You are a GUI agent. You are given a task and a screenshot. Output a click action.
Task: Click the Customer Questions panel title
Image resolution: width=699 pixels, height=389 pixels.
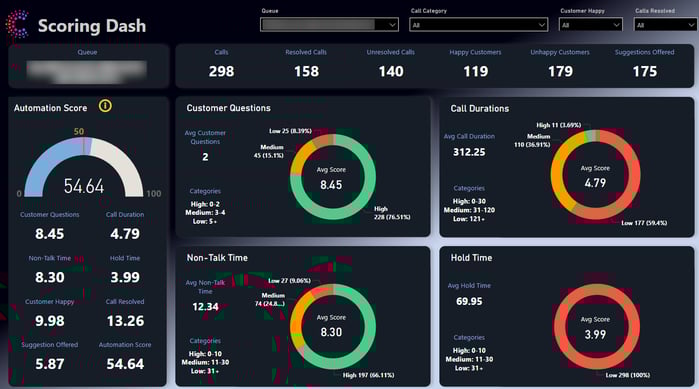228,108
